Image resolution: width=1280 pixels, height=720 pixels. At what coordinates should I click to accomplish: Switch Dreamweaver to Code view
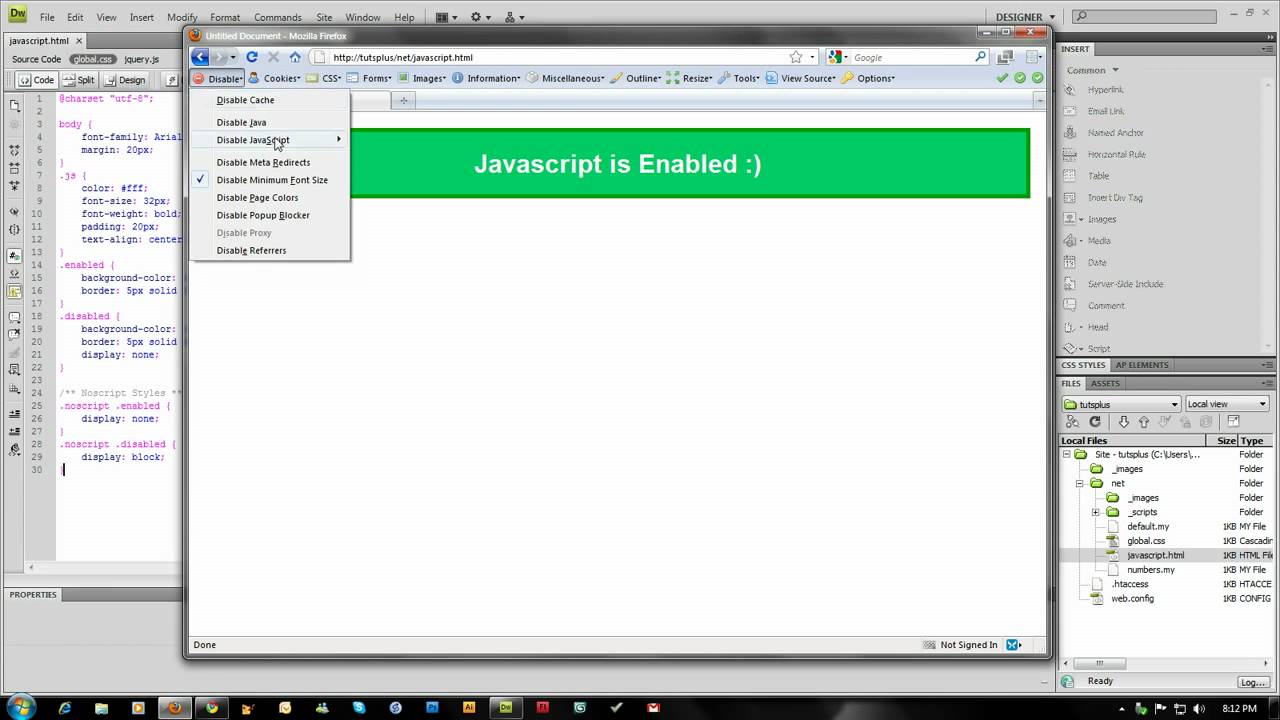(x=38, y=80)
